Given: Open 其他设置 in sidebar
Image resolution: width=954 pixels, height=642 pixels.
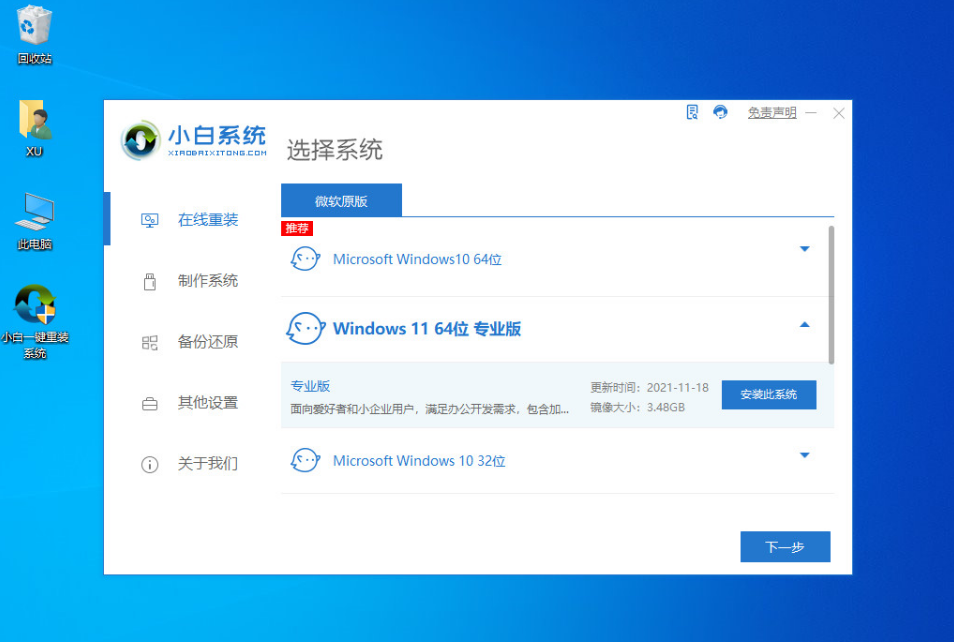Looking at the screenshot, I should 207,403.
